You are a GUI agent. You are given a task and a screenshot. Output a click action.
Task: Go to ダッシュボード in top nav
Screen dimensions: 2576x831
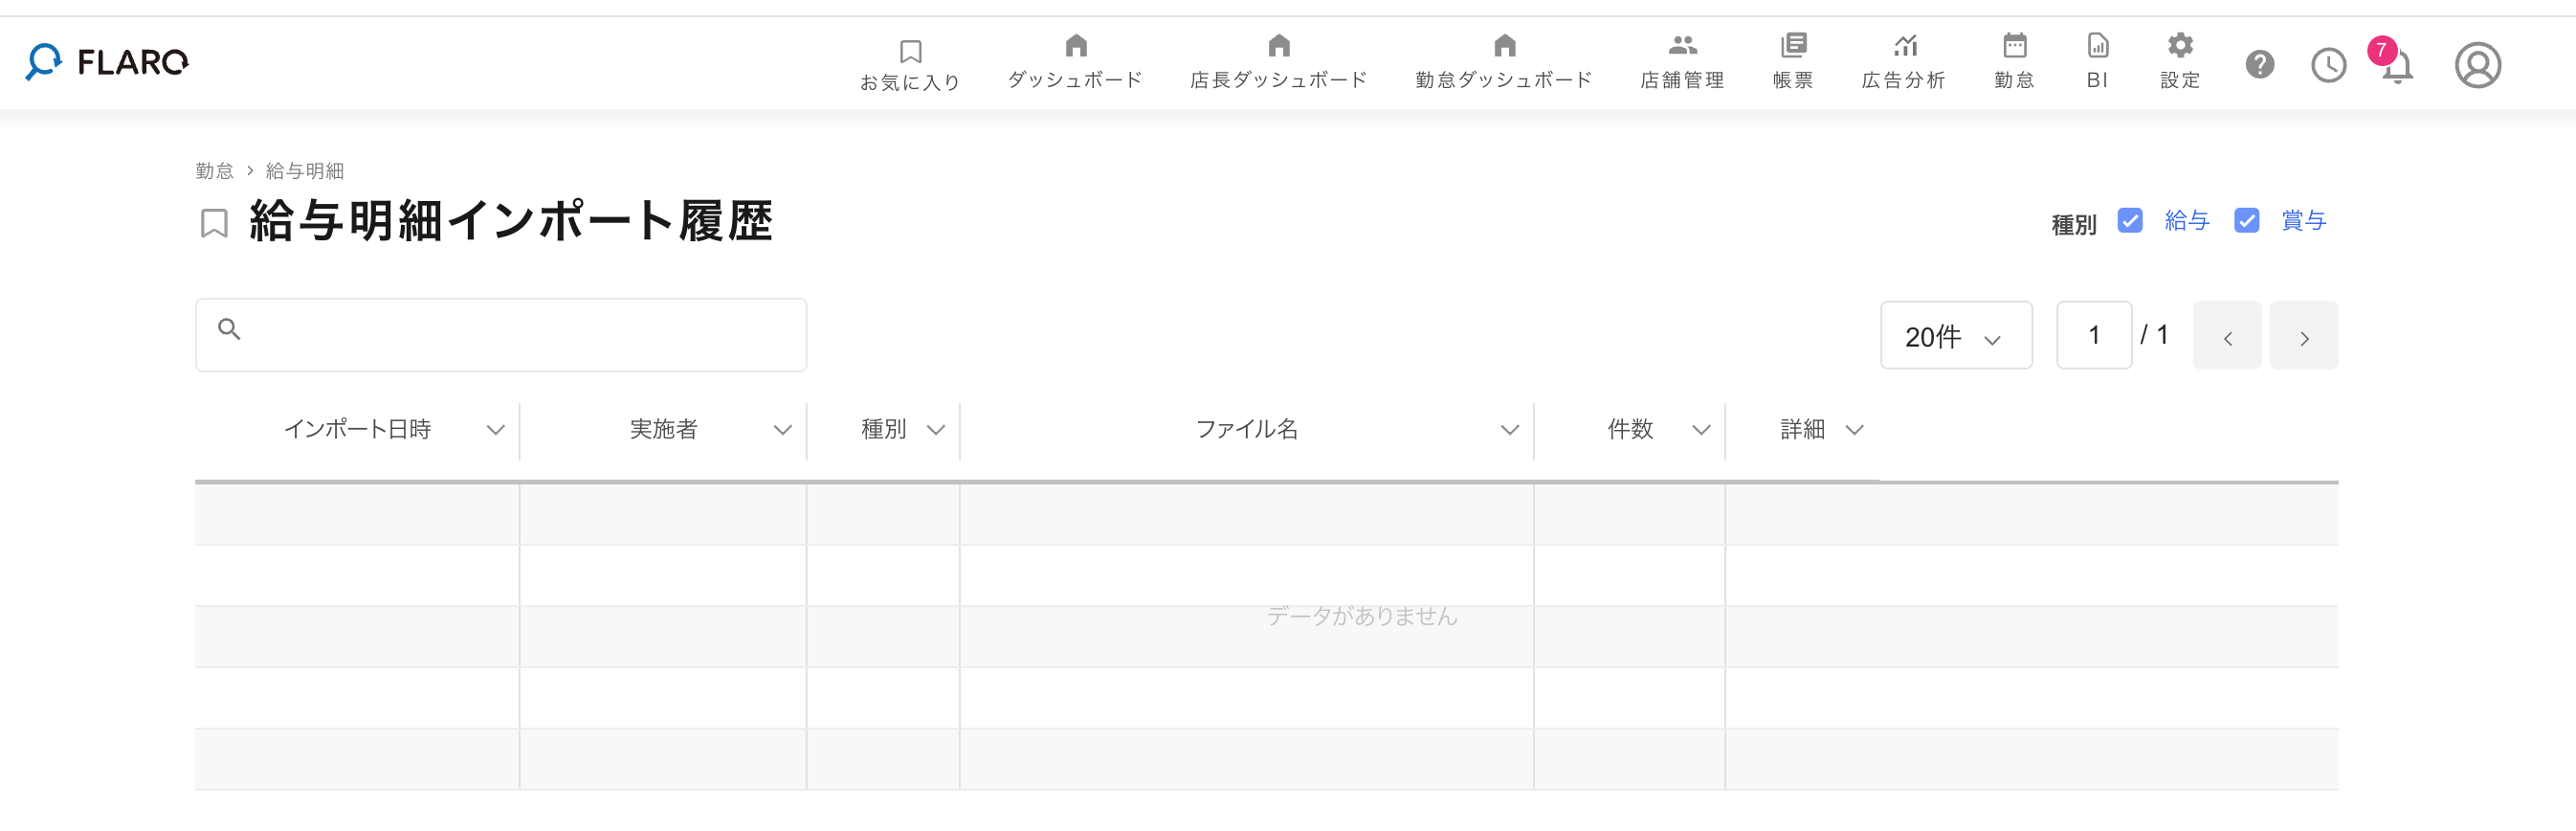(x=1075, y=62)
